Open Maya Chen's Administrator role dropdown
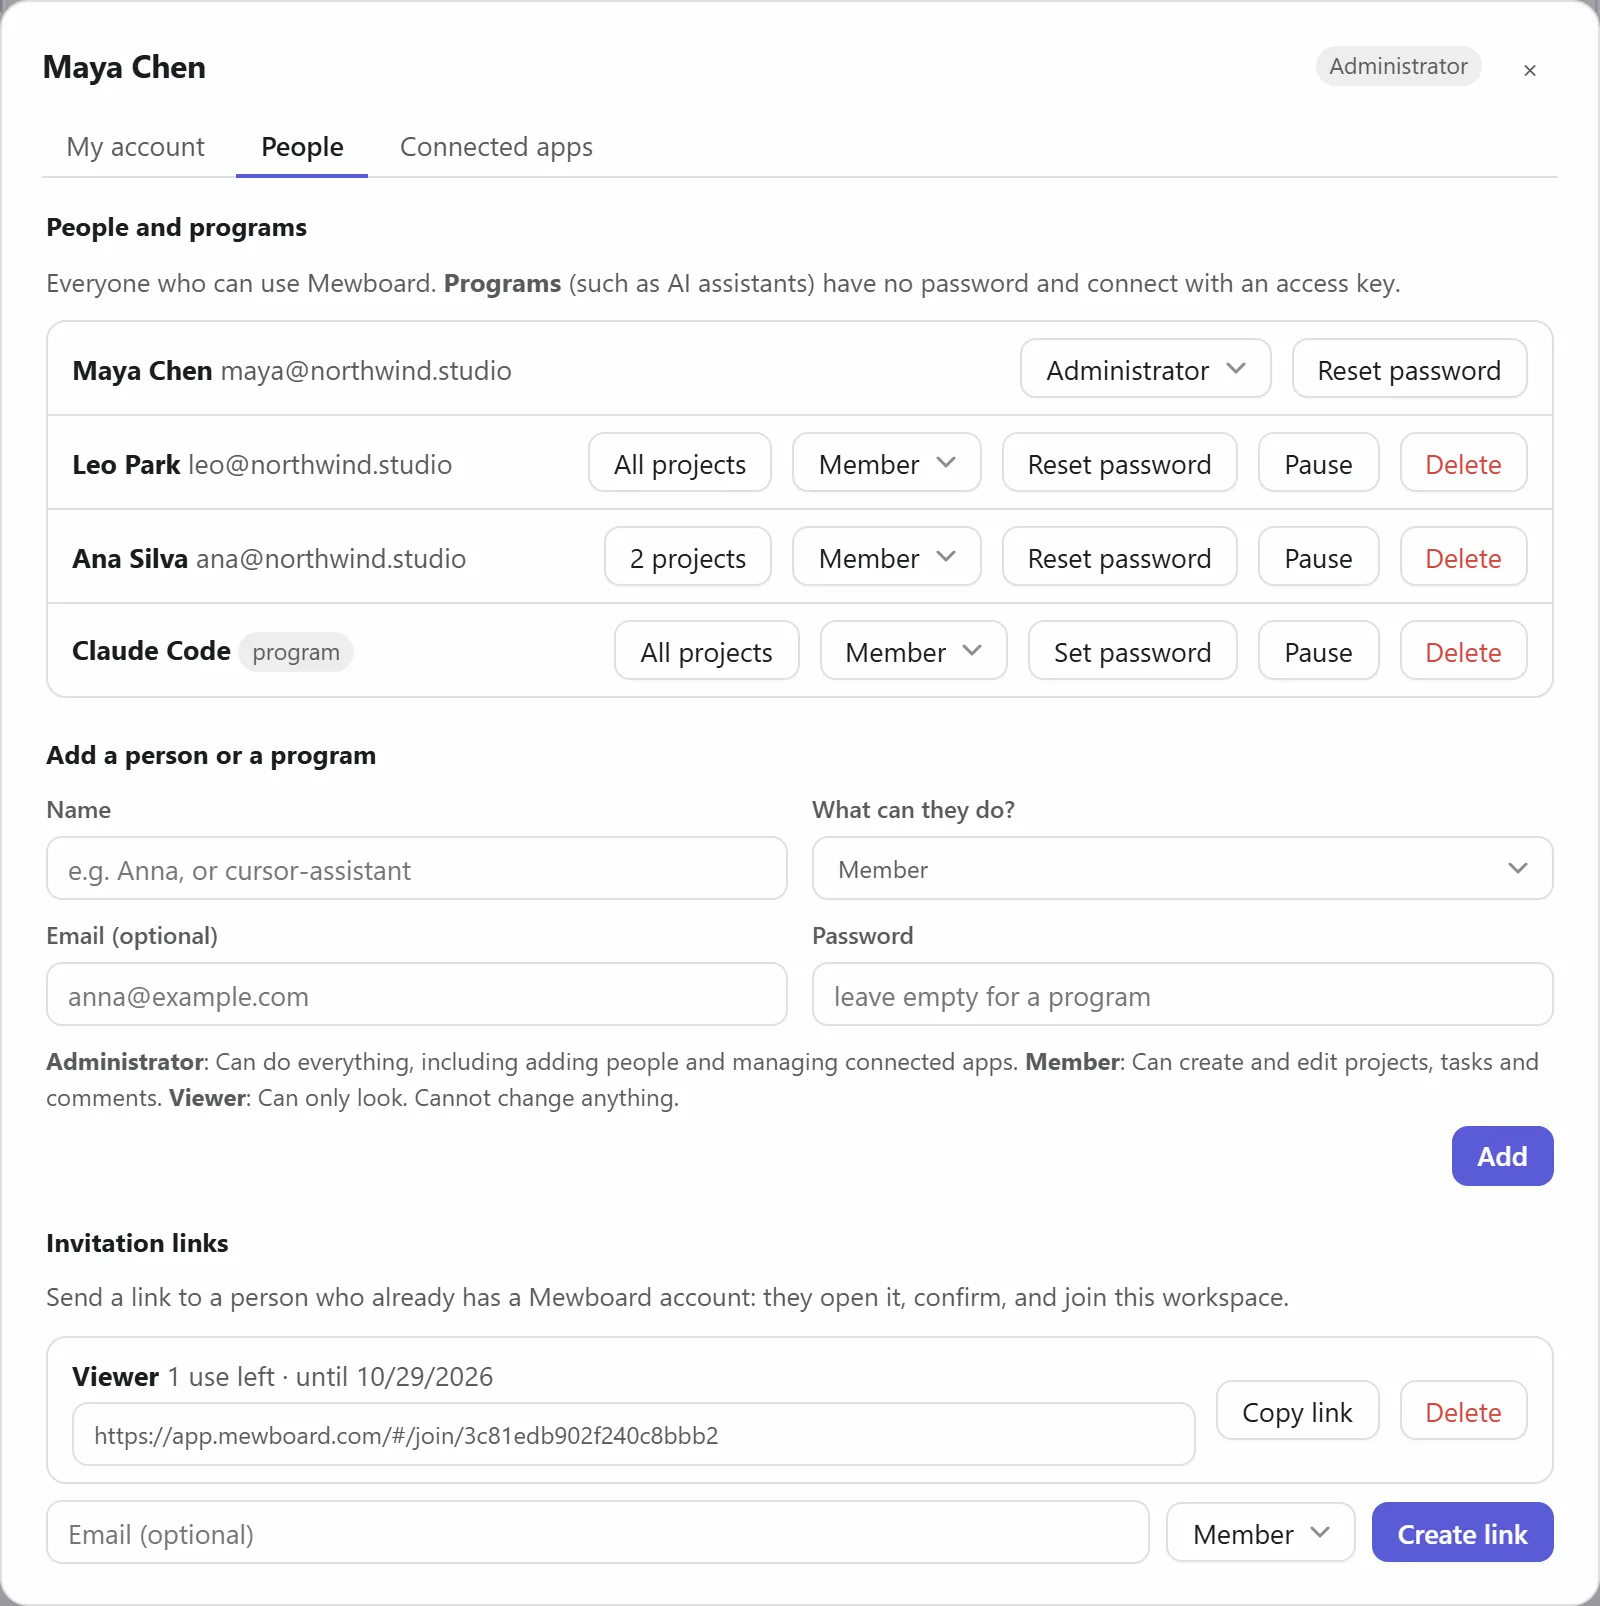 (1145, 369)
